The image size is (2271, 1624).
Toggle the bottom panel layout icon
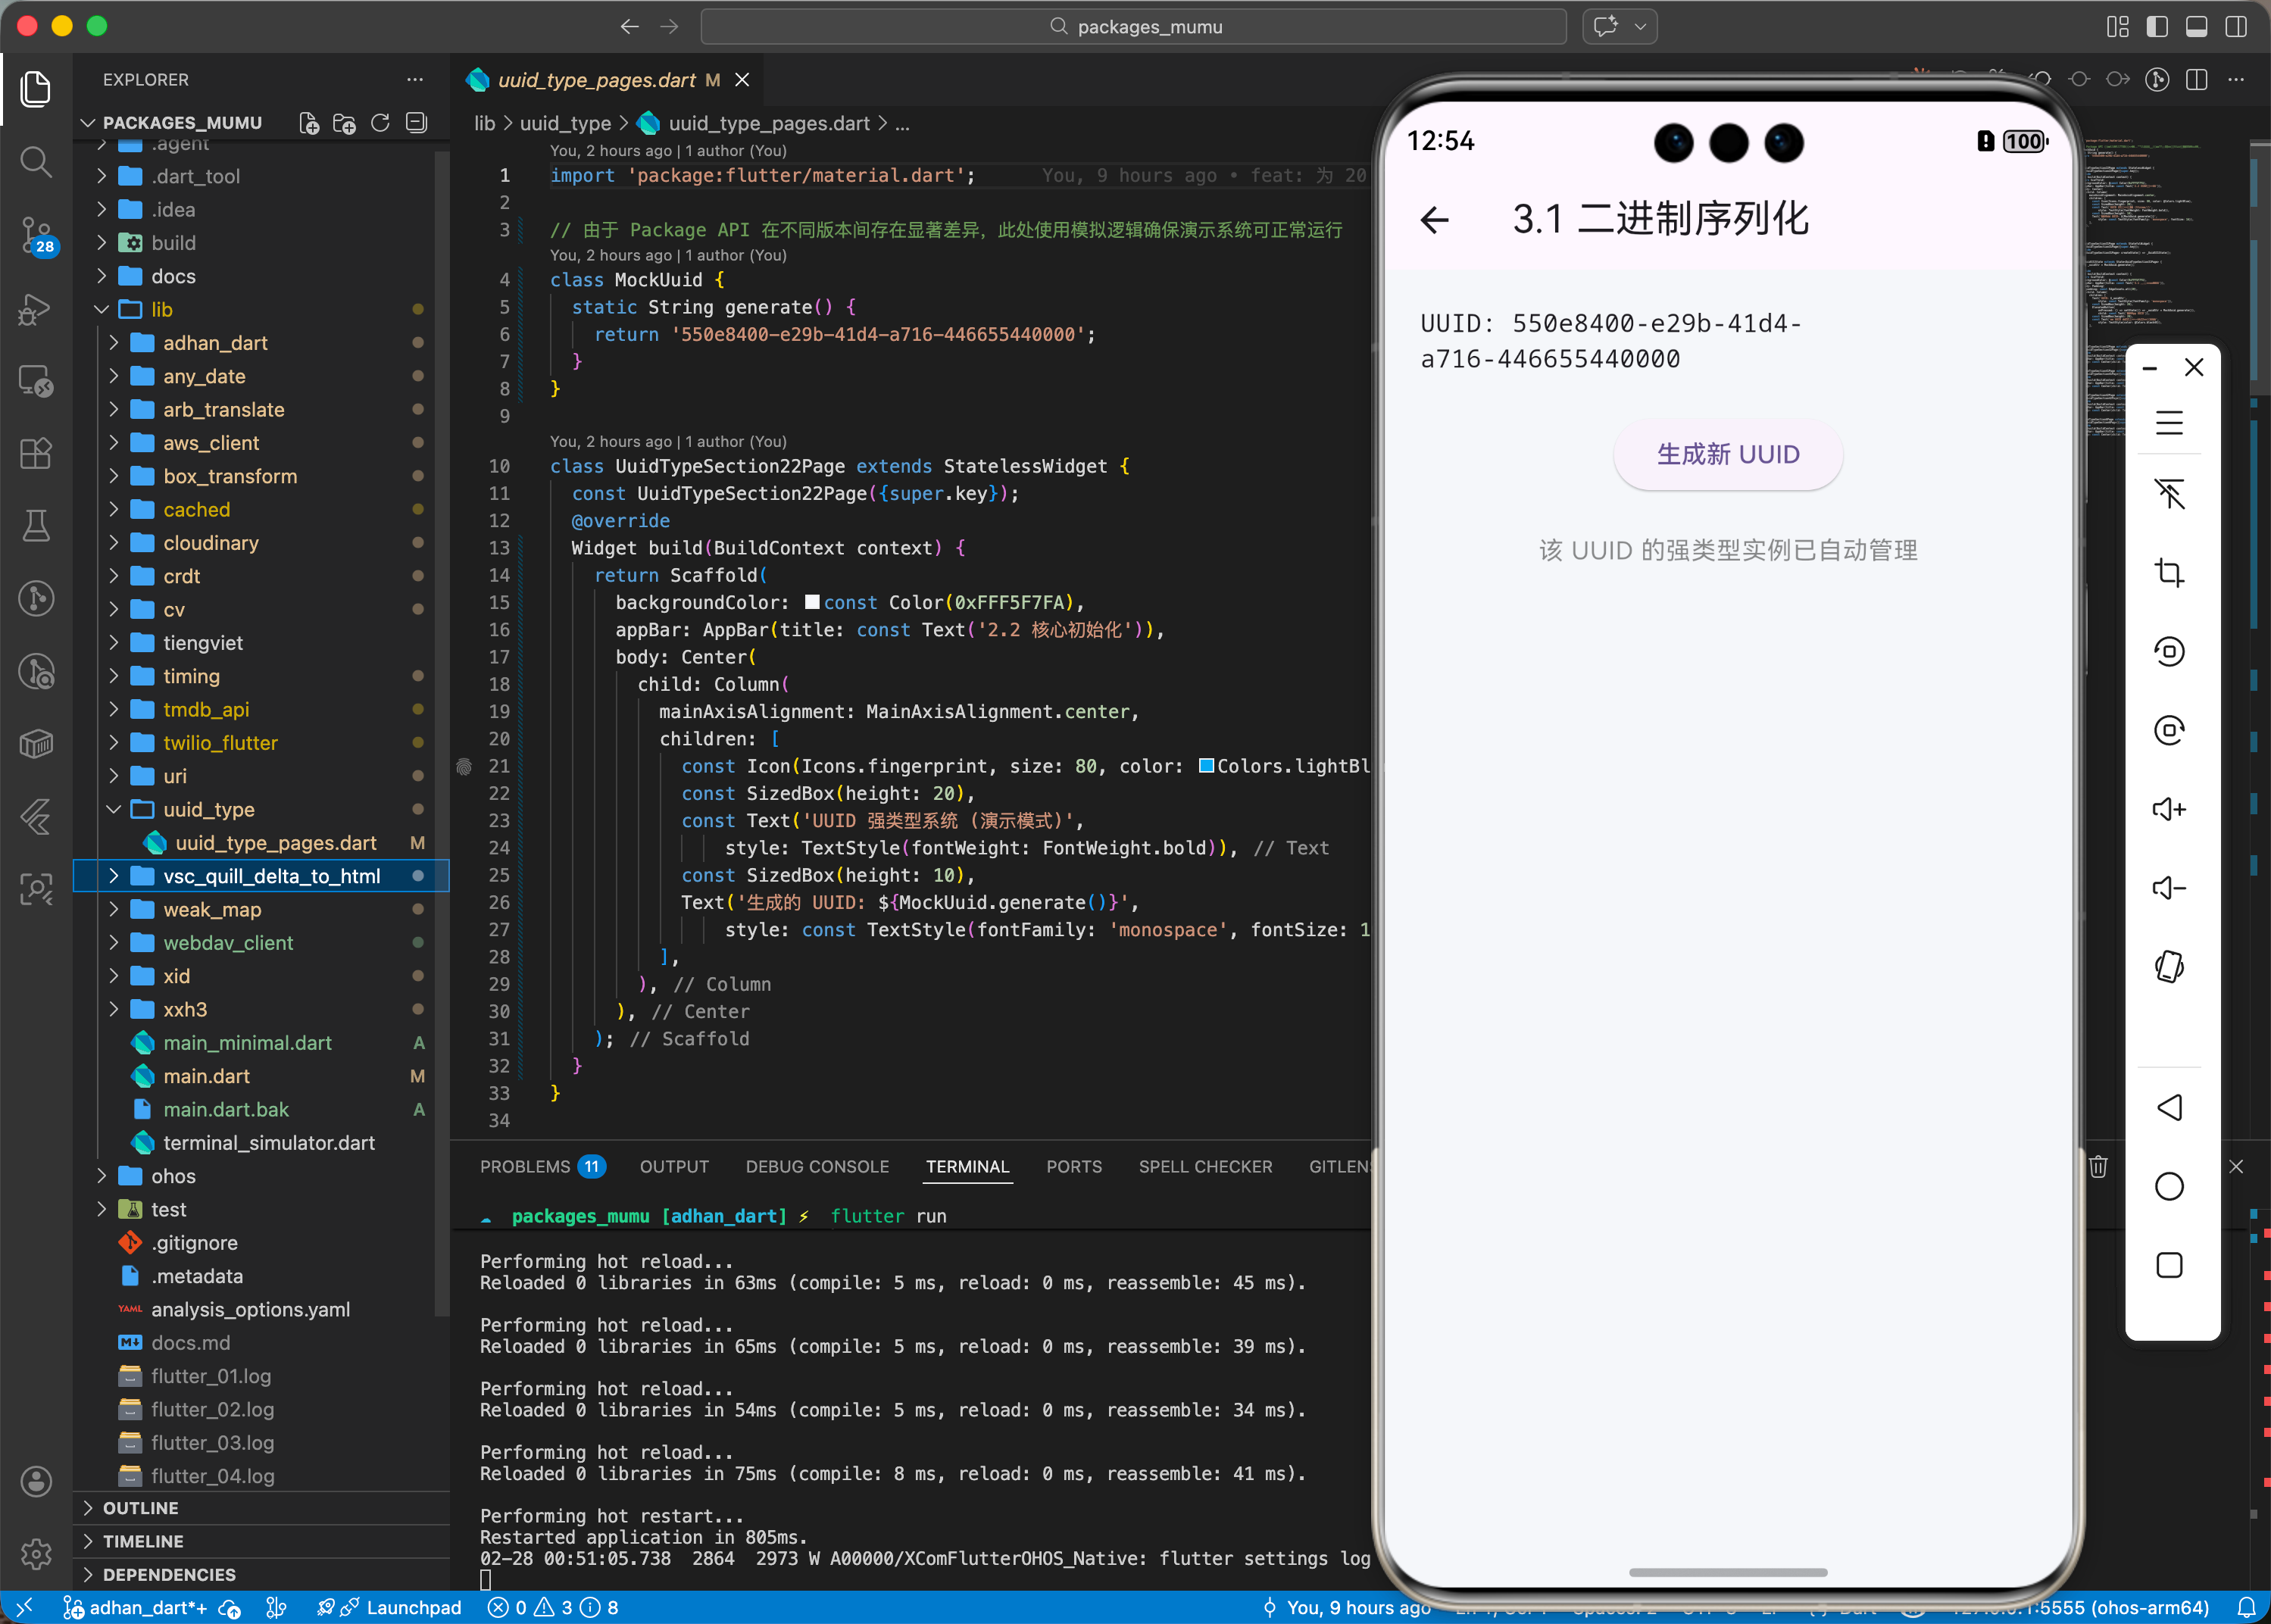(x=2196, y=27)
